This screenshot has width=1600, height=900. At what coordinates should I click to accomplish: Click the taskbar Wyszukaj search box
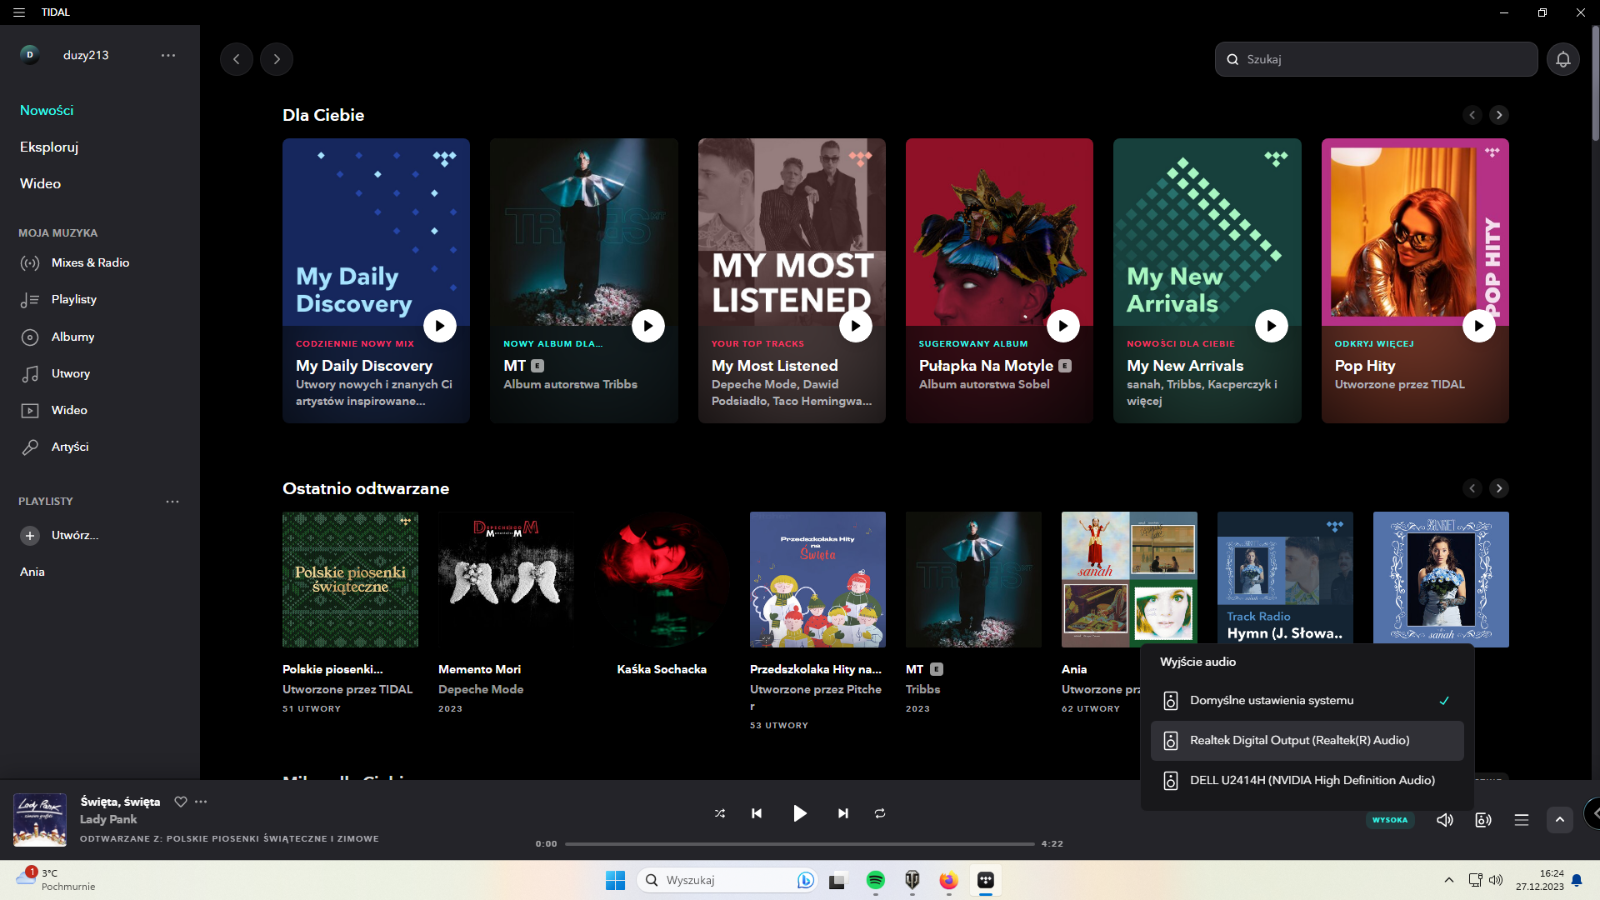[x=727, y=880]
